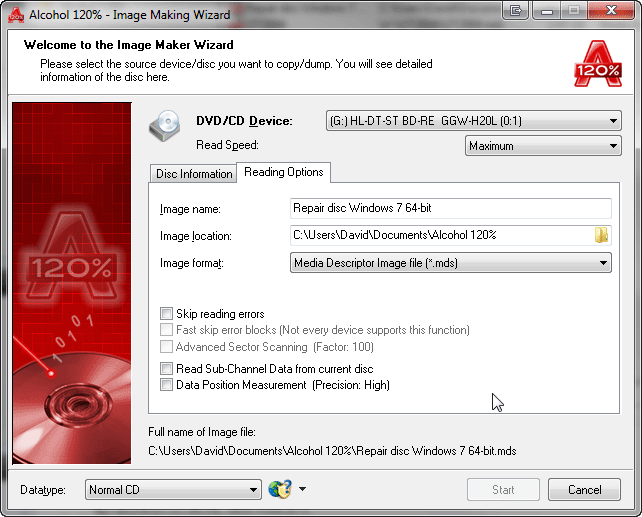Open the Datatype Normal CD dropdown
The width and height of the screenshot is (642, 517).
[173, 490]
